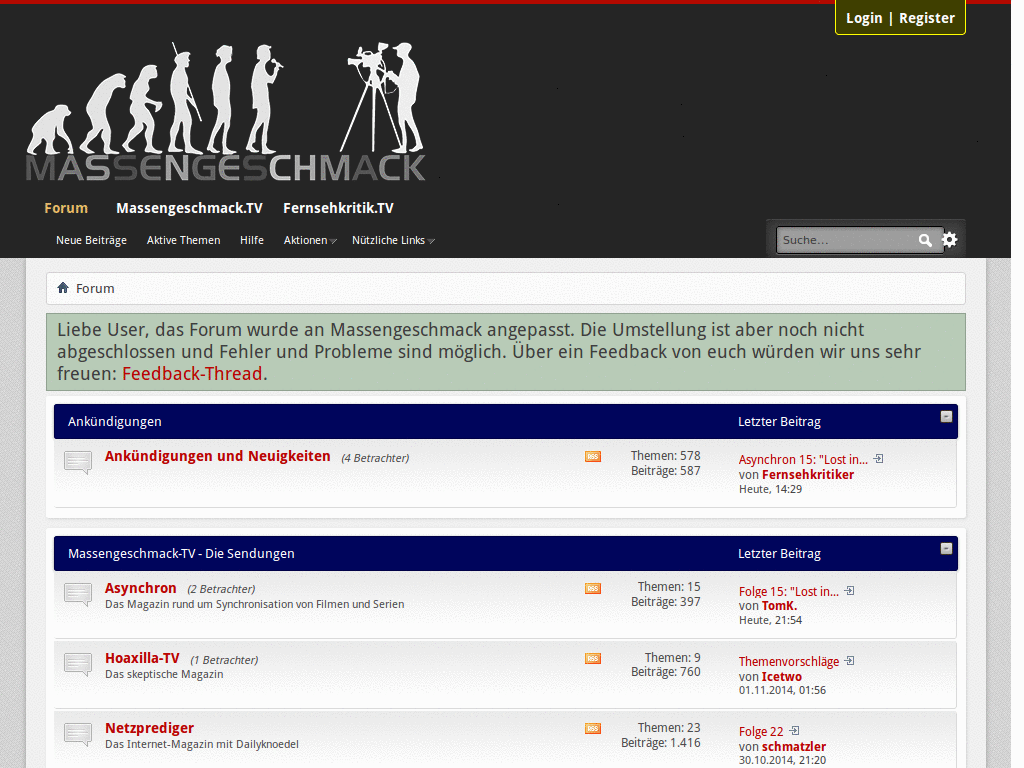Open the Feedback-Thread link
Image resolution: width=1024 pixels, height=768 pixels.
[192, 374]
